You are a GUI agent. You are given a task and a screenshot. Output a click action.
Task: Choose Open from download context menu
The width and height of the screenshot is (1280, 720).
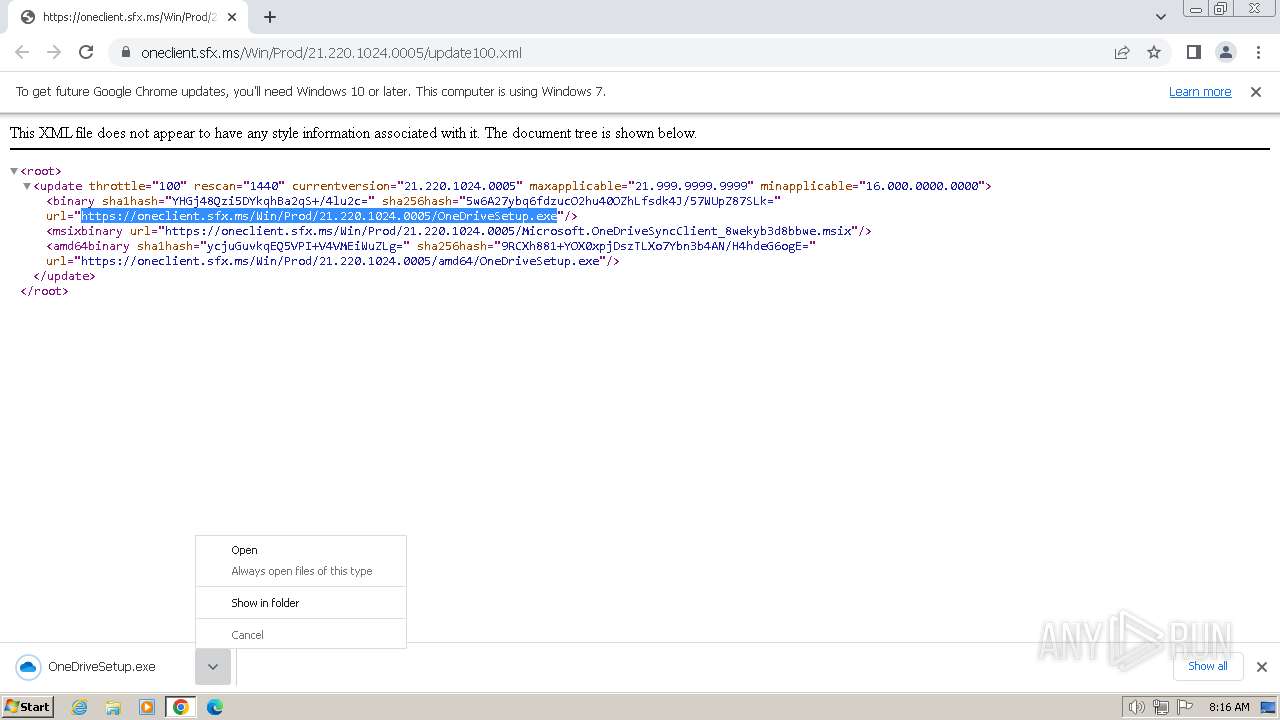pos(301,550)
